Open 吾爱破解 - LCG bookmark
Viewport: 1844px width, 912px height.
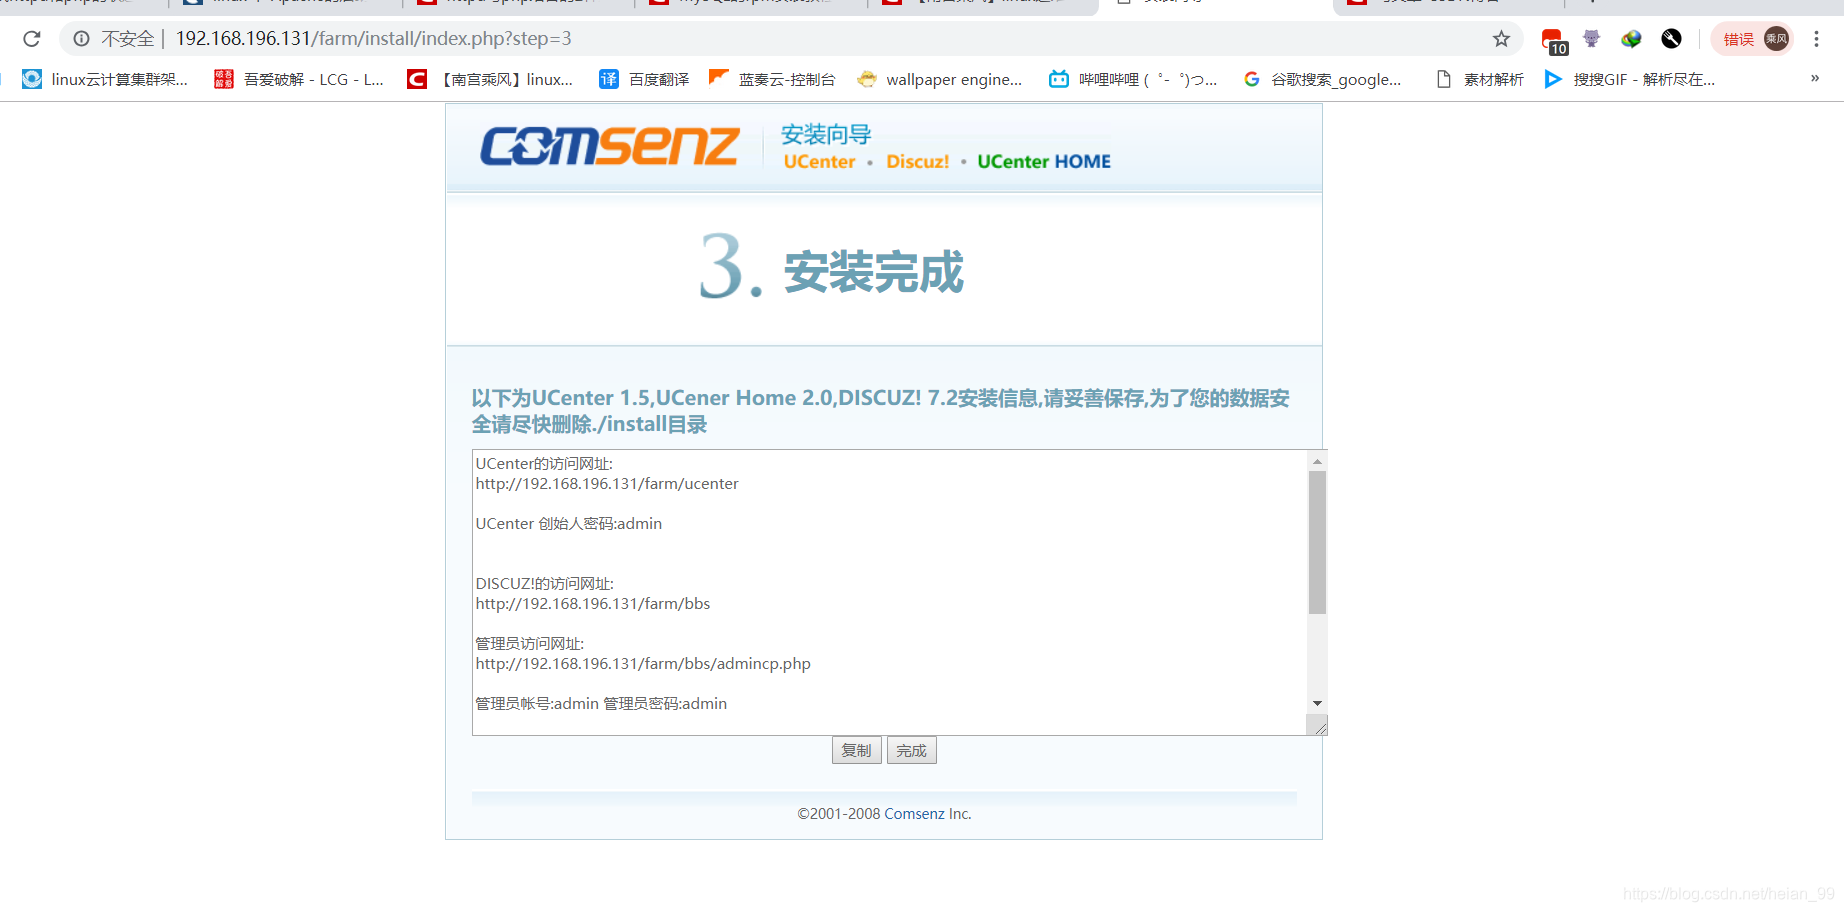tap(299, 79)
